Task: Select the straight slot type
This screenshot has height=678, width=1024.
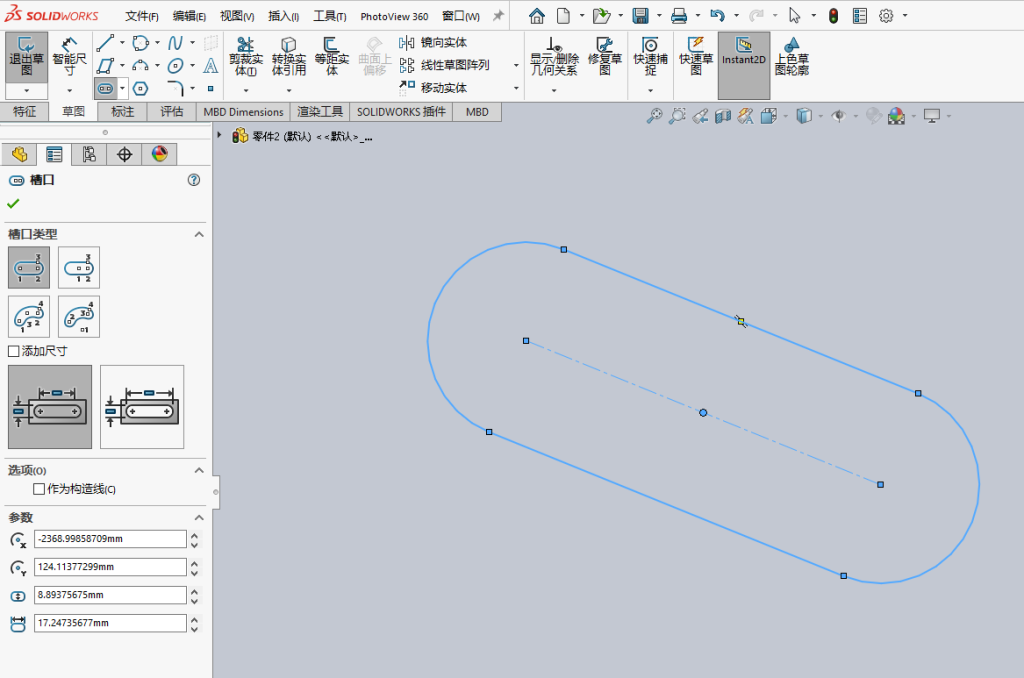Action: click(x=29, y=268)
